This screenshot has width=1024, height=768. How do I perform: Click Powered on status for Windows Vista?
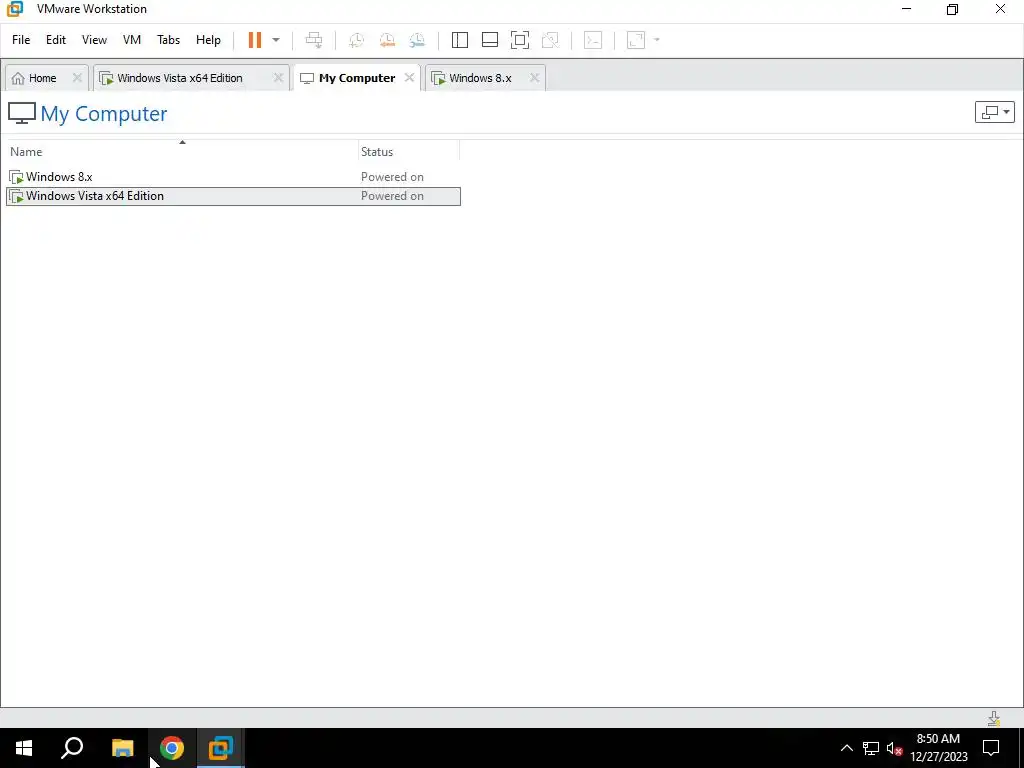pyautogui.click(x=392, y=196)
